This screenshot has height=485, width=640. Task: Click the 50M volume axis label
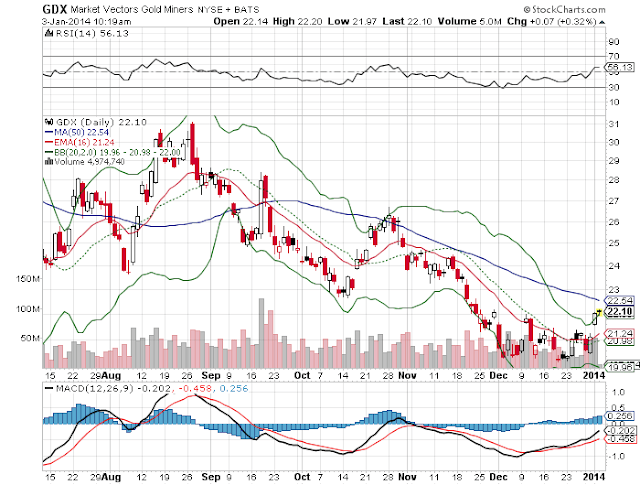[x=31, y=338]
